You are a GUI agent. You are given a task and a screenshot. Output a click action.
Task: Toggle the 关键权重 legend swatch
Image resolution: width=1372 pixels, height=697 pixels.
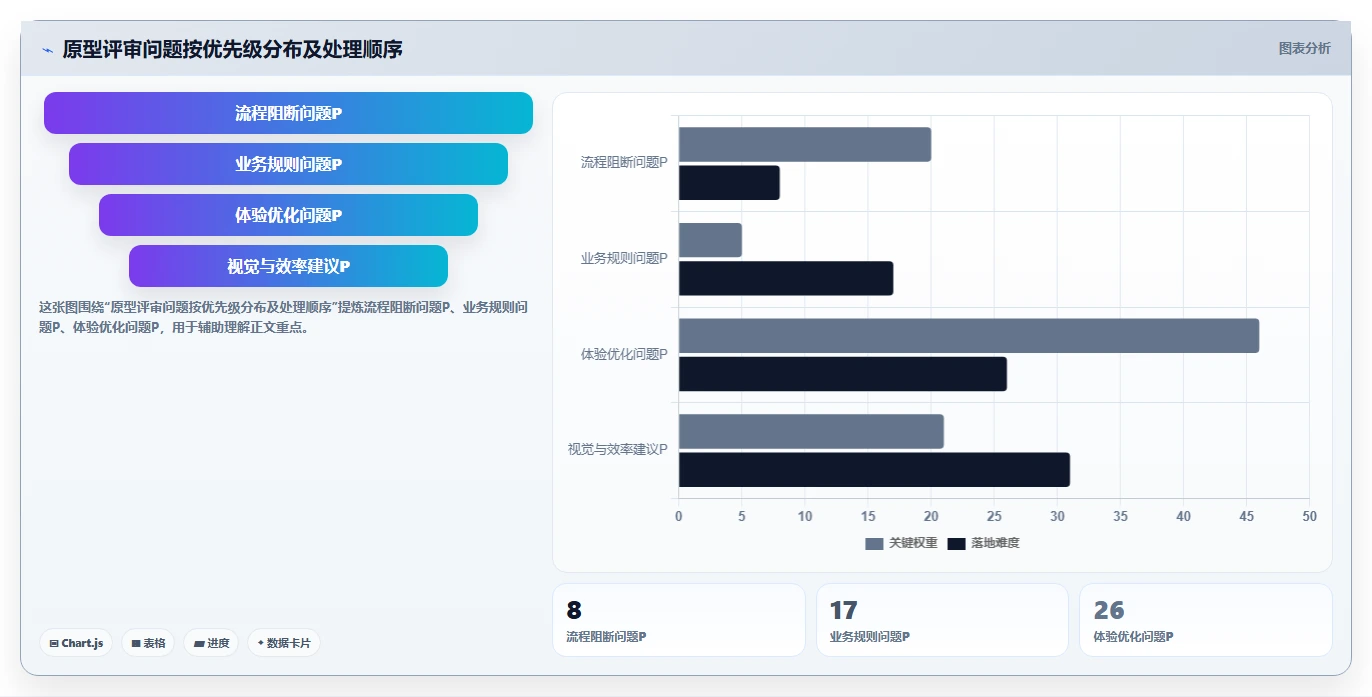point(874,543)
